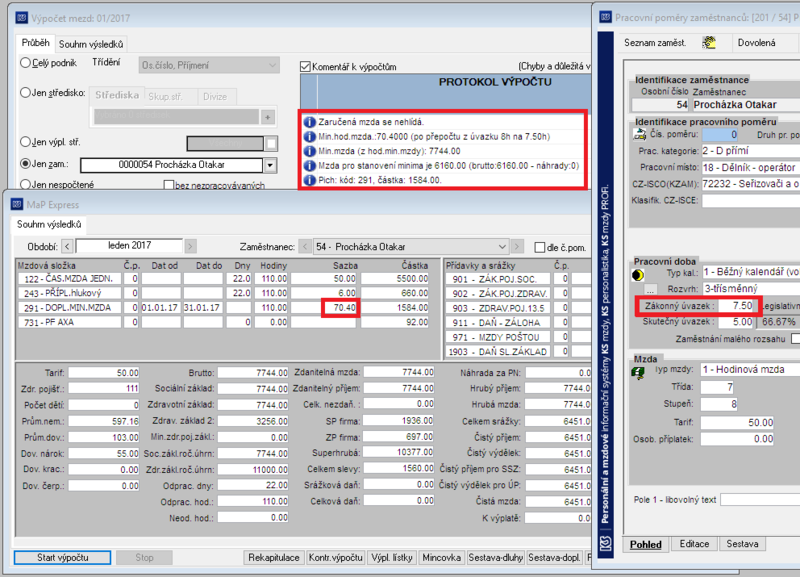Open the Rekapitulace report button
This screenshot has height=577, width=800.
pyautogui.click(x=274, y=558)
